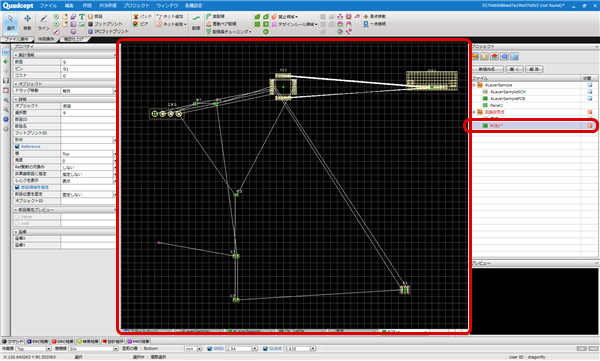The width and height of the screenshot is (600, 361).
Task: Select the PCB1 file in the project tree
Action: (496, 126)
